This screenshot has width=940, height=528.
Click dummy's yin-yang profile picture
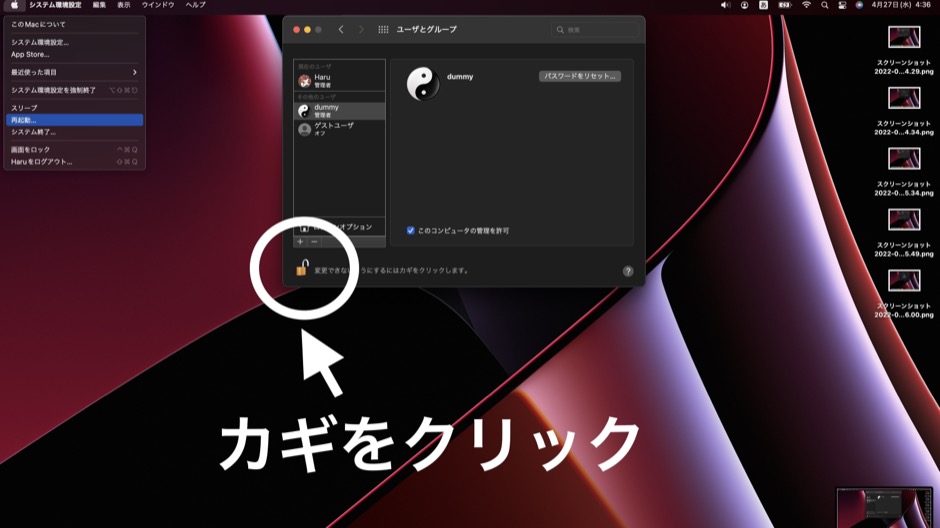click(423, 84)
